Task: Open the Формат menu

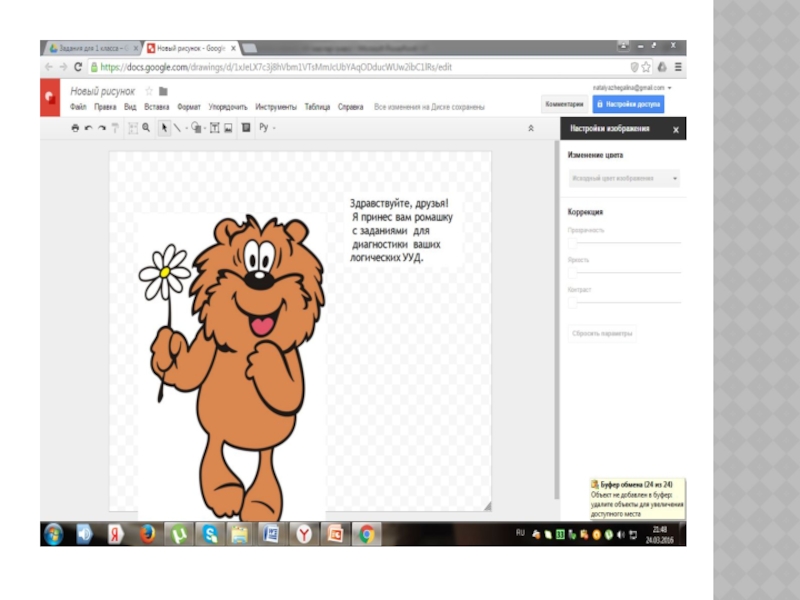Action: (189, 107)
